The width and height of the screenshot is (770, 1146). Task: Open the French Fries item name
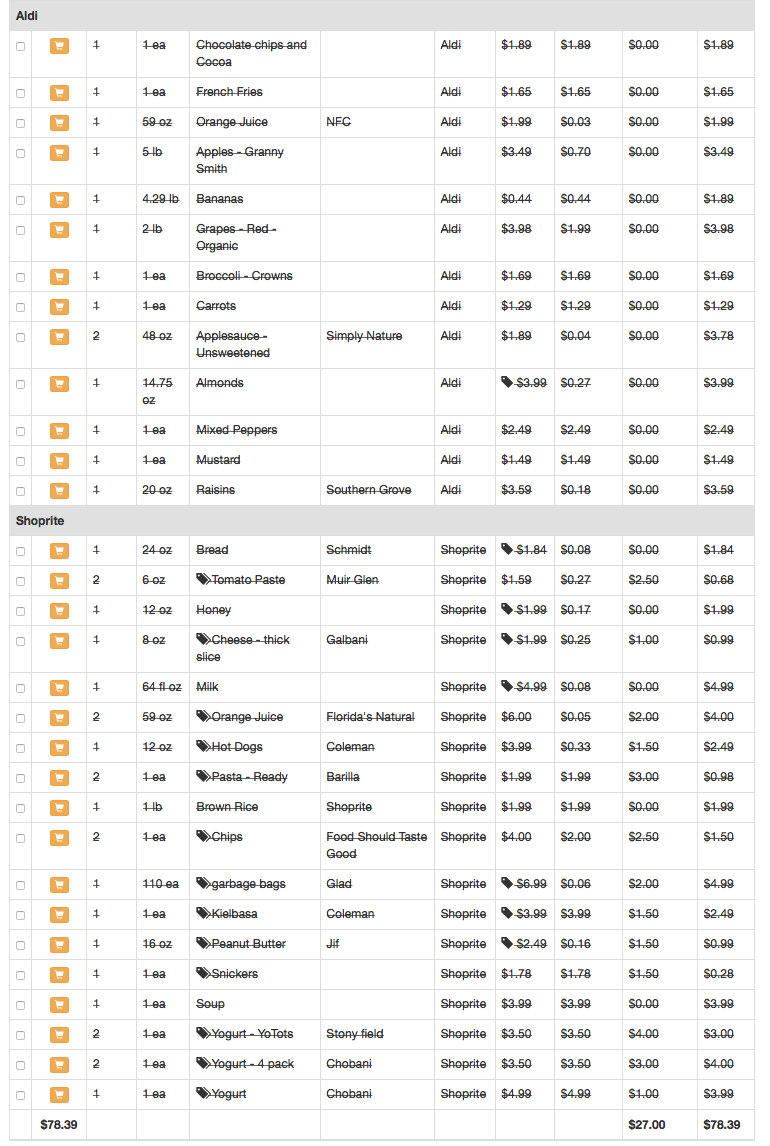coord(229,92)
